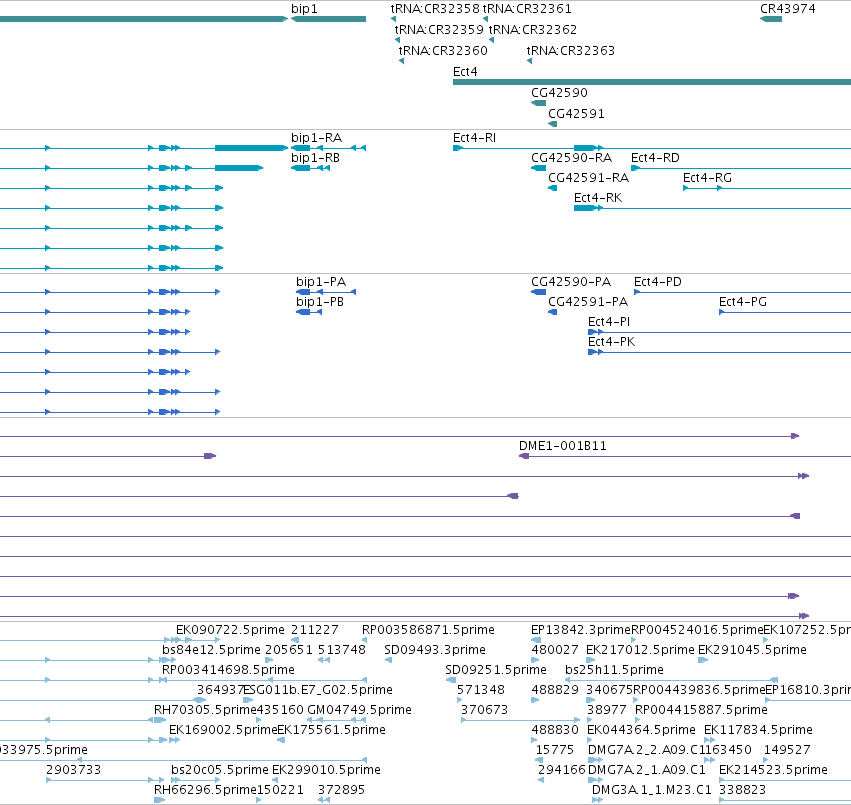Select the 513748 feature label
851x805 pixels.
(342, 650)
